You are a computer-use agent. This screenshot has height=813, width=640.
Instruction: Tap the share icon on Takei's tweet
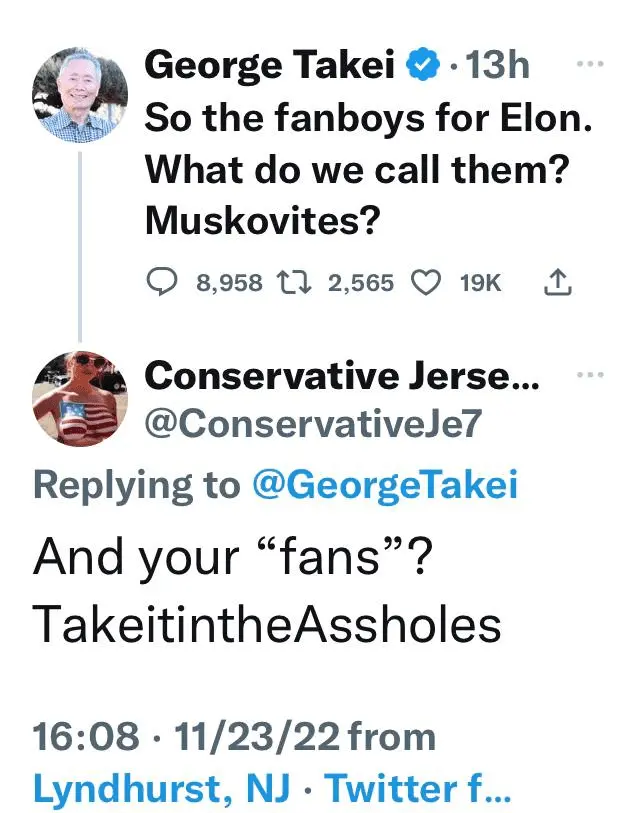(556, 283)
